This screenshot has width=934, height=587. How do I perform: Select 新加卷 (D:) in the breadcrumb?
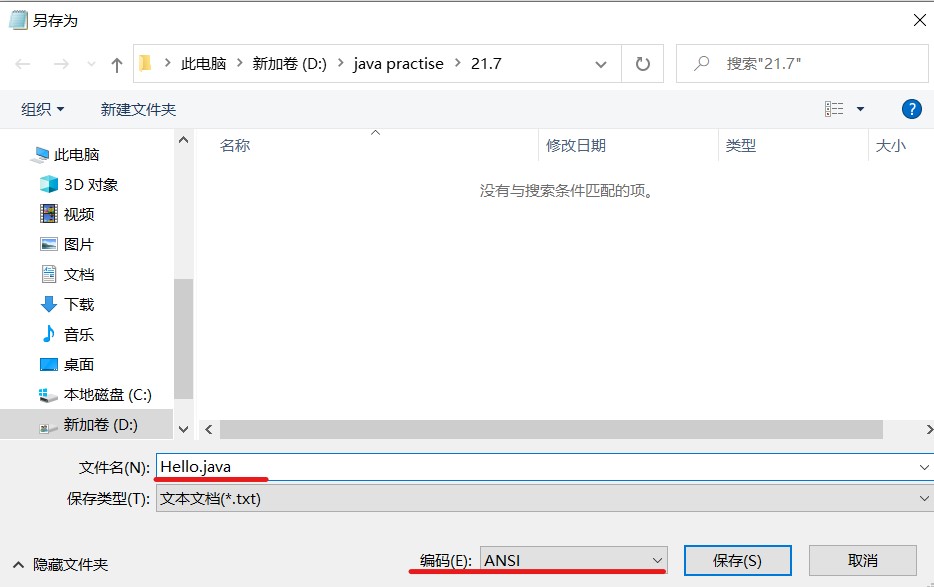(289, 64)
